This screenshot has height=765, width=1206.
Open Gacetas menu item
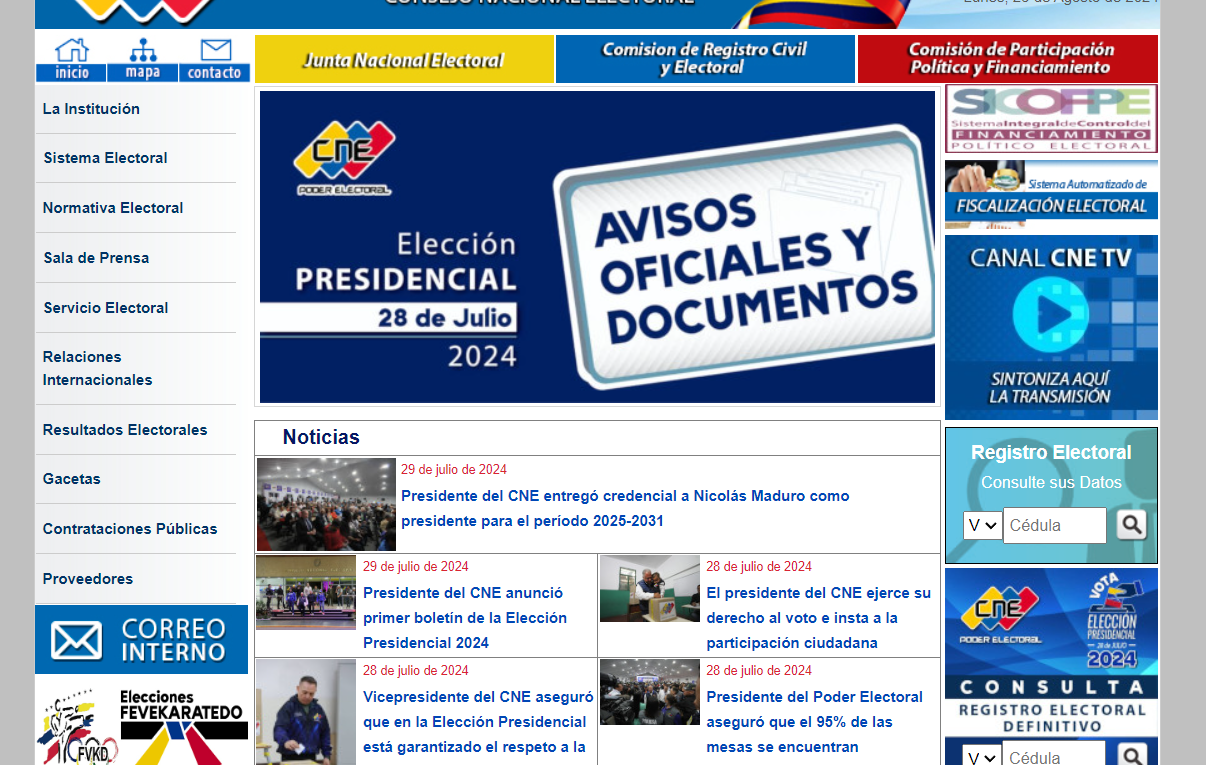pyautogui.click(x=71, y=479)
